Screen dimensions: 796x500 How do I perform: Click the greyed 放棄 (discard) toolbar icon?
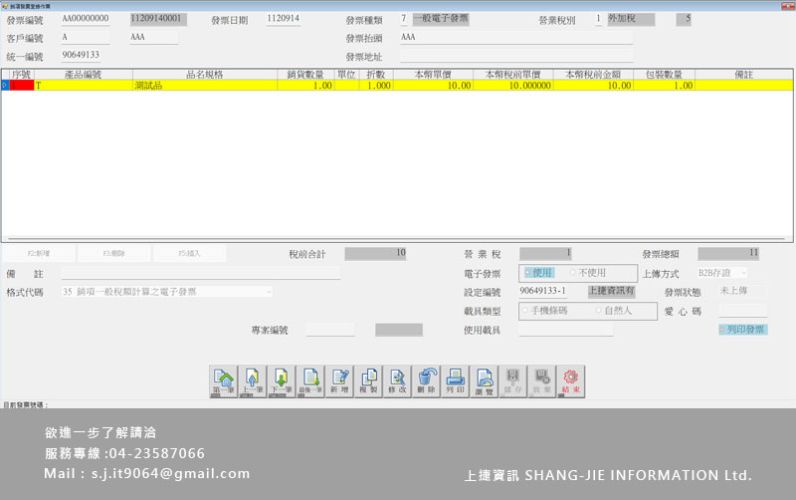[542, 381]
